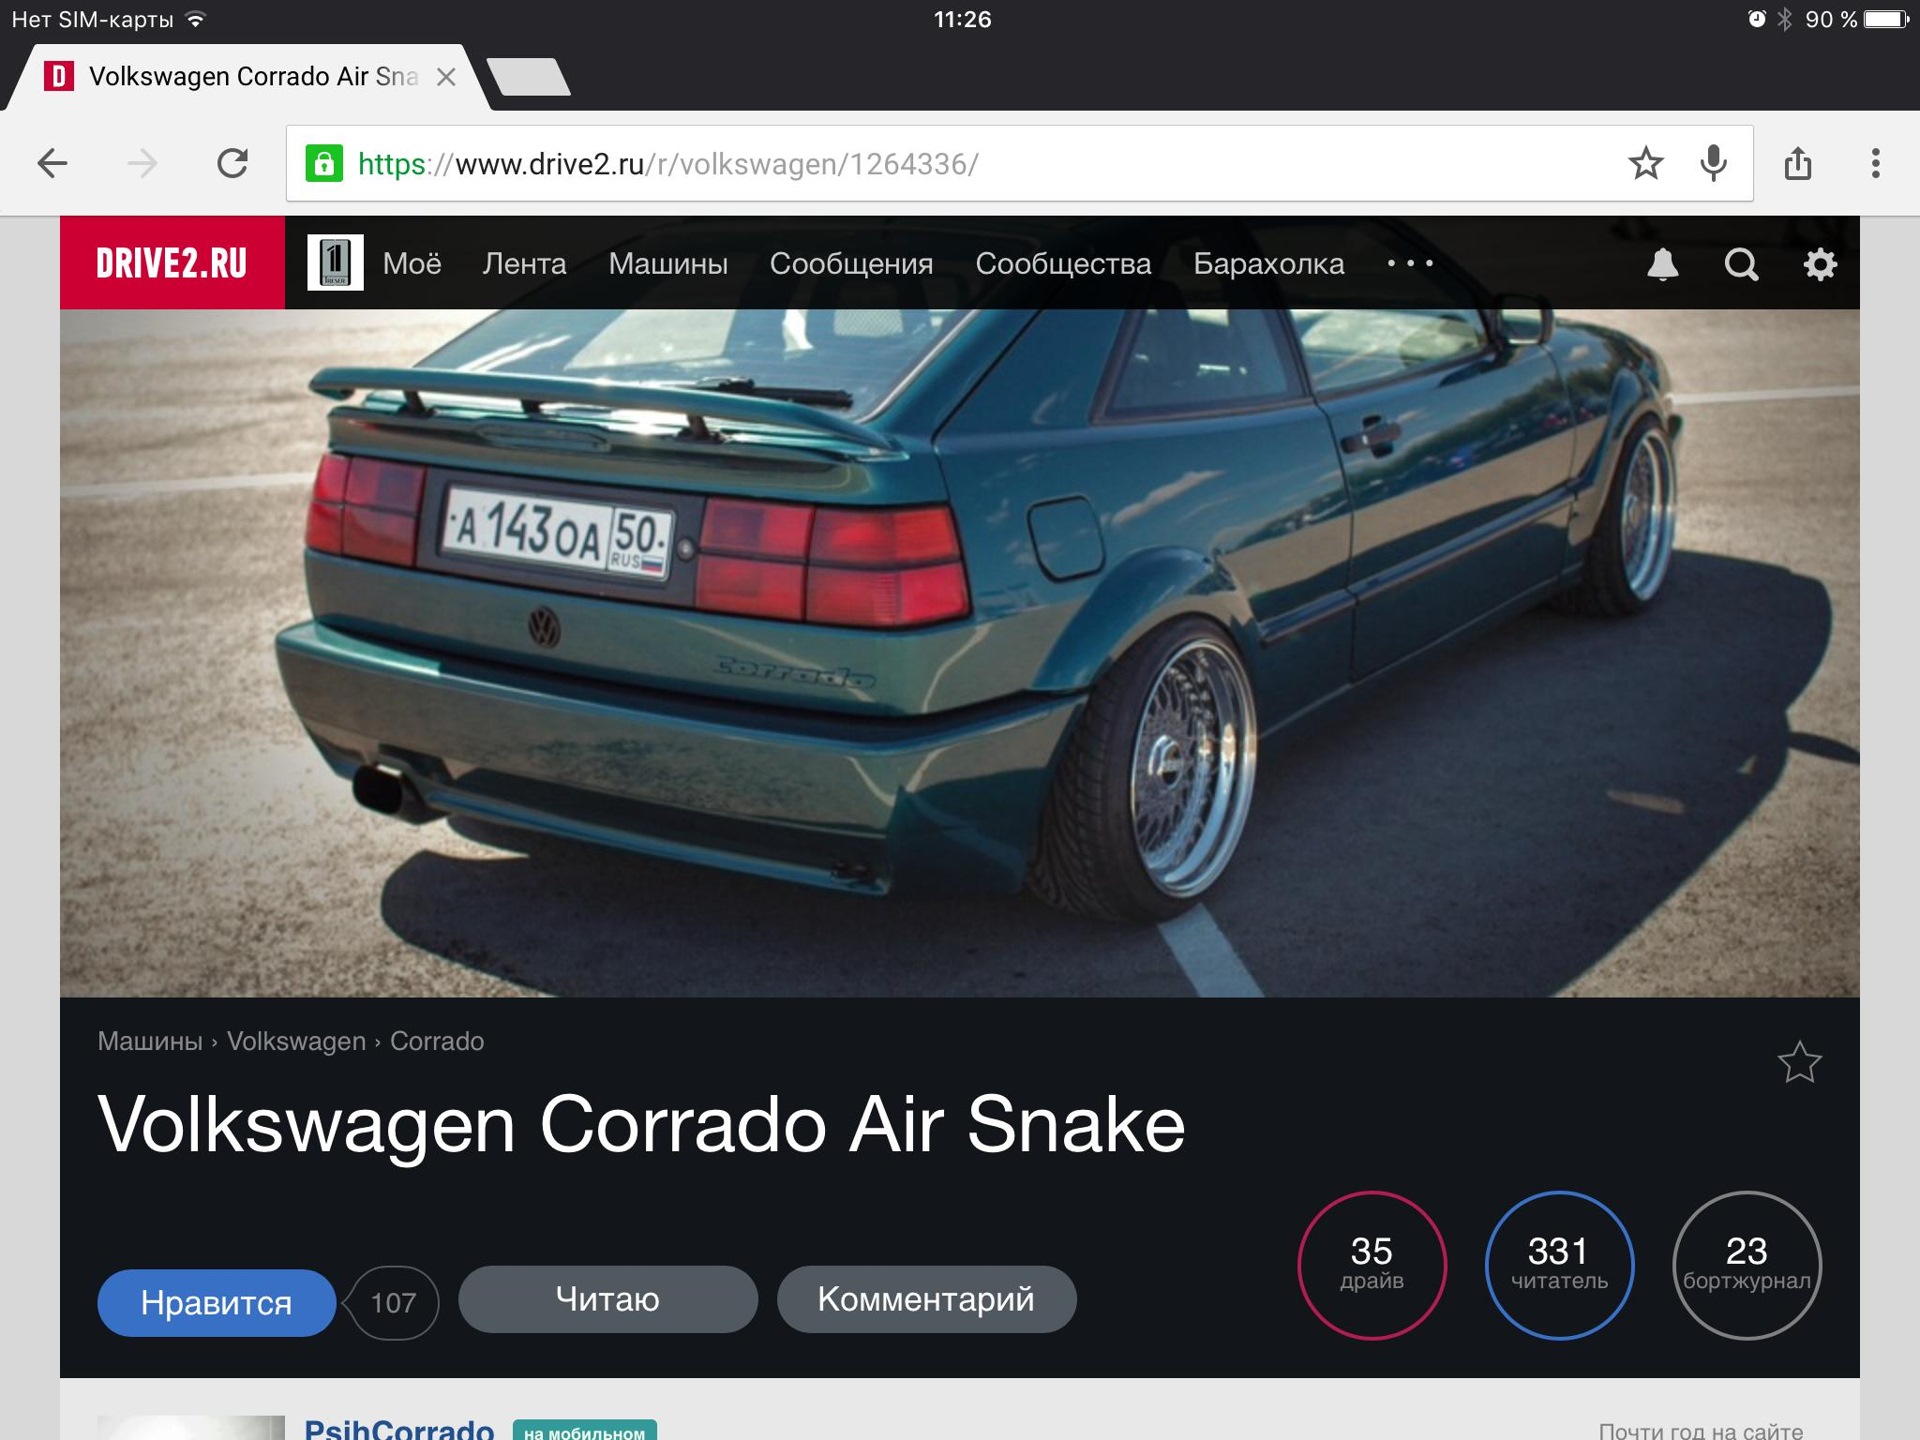The height and width of the screenshot is (1440, 1920).
Task: Open DRIVE2.RU home logo
Action: [172, 263]
